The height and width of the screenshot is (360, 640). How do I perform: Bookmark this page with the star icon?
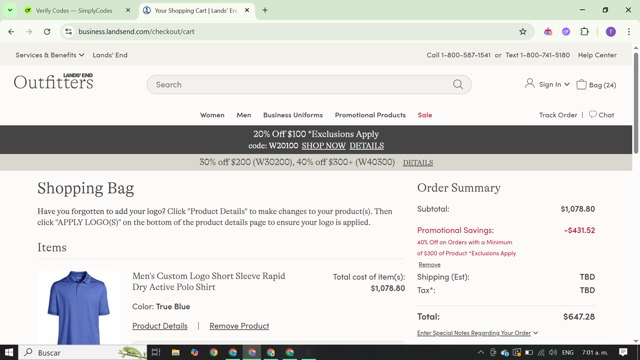point(522,31)
